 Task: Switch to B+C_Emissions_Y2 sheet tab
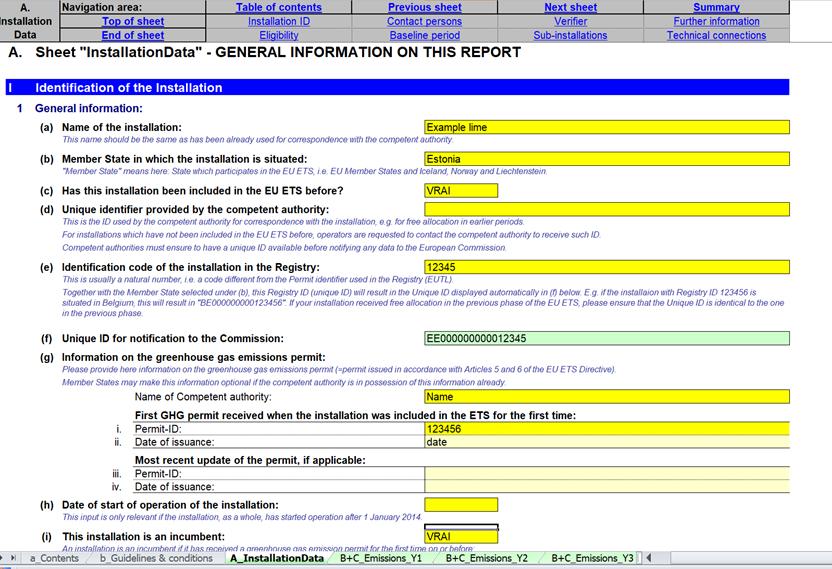487,558
